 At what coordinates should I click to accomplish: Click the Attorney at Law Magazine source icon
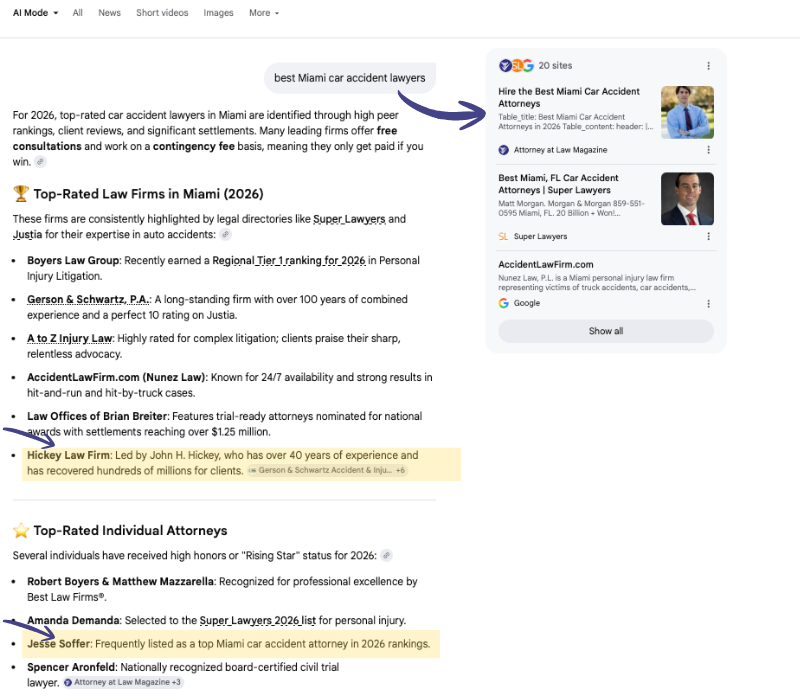(504, 150)
